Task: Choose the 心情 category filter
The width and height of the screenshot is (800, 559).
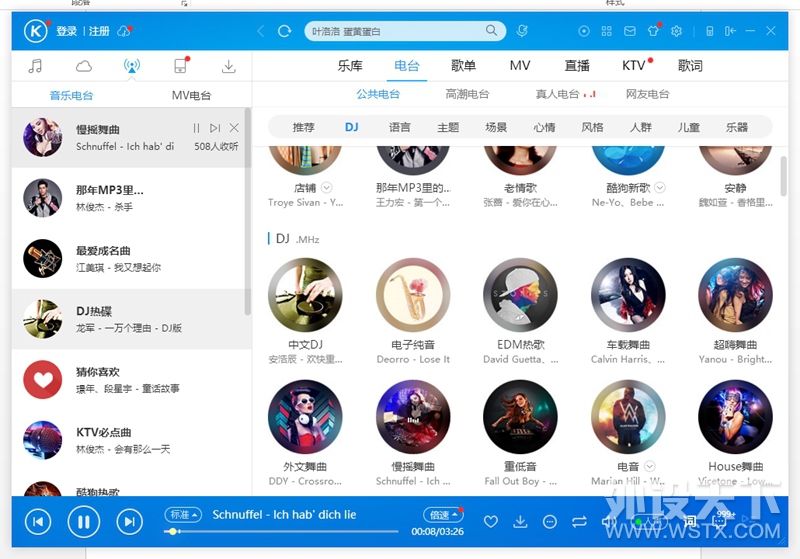Action: pos(544,127)
